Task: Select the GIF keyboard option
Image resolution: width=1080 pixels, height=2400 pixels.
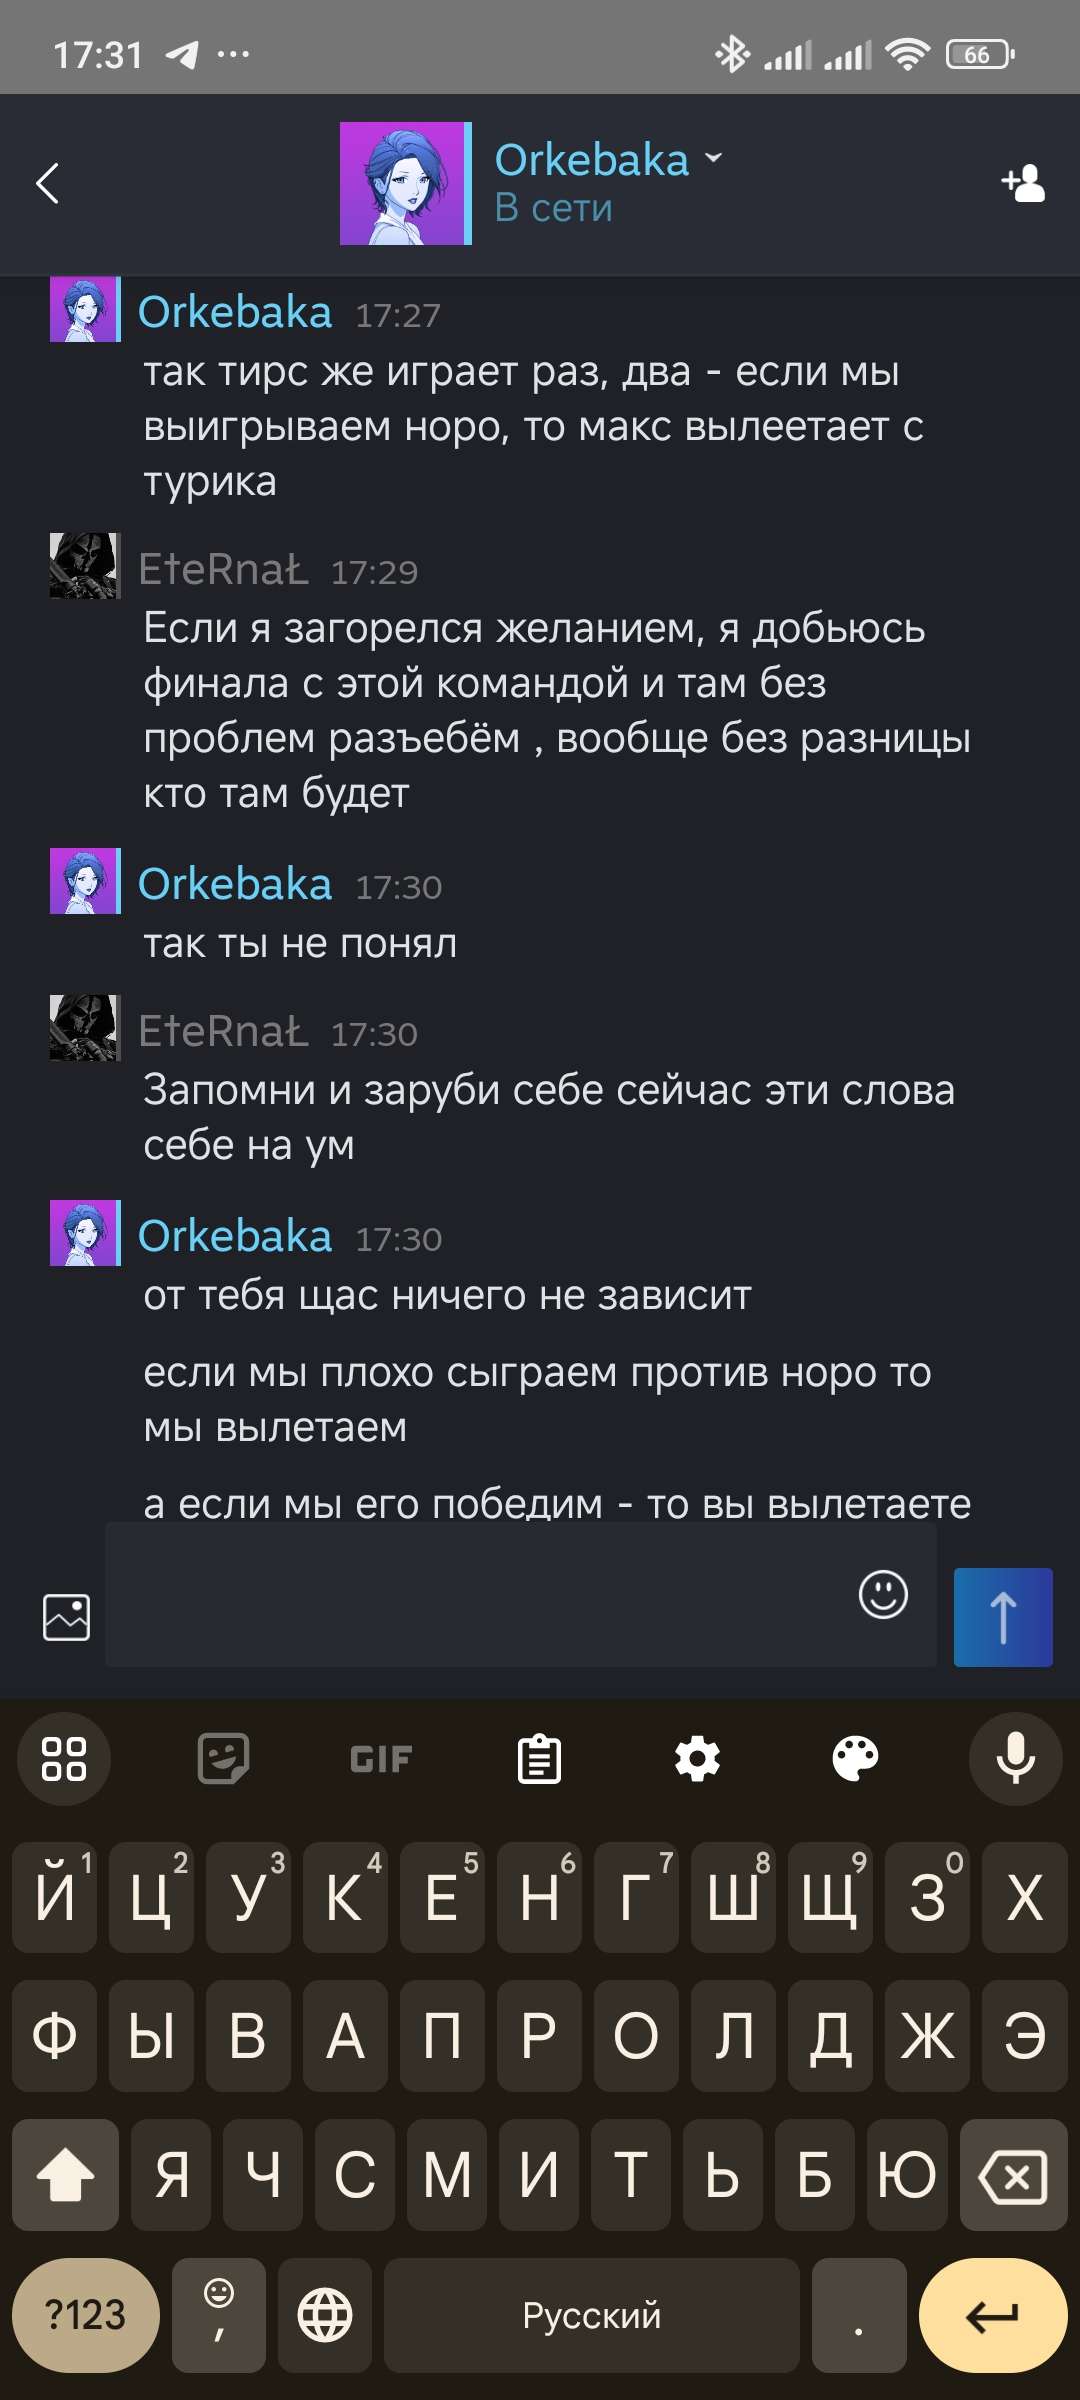Action: (381, 1759)
